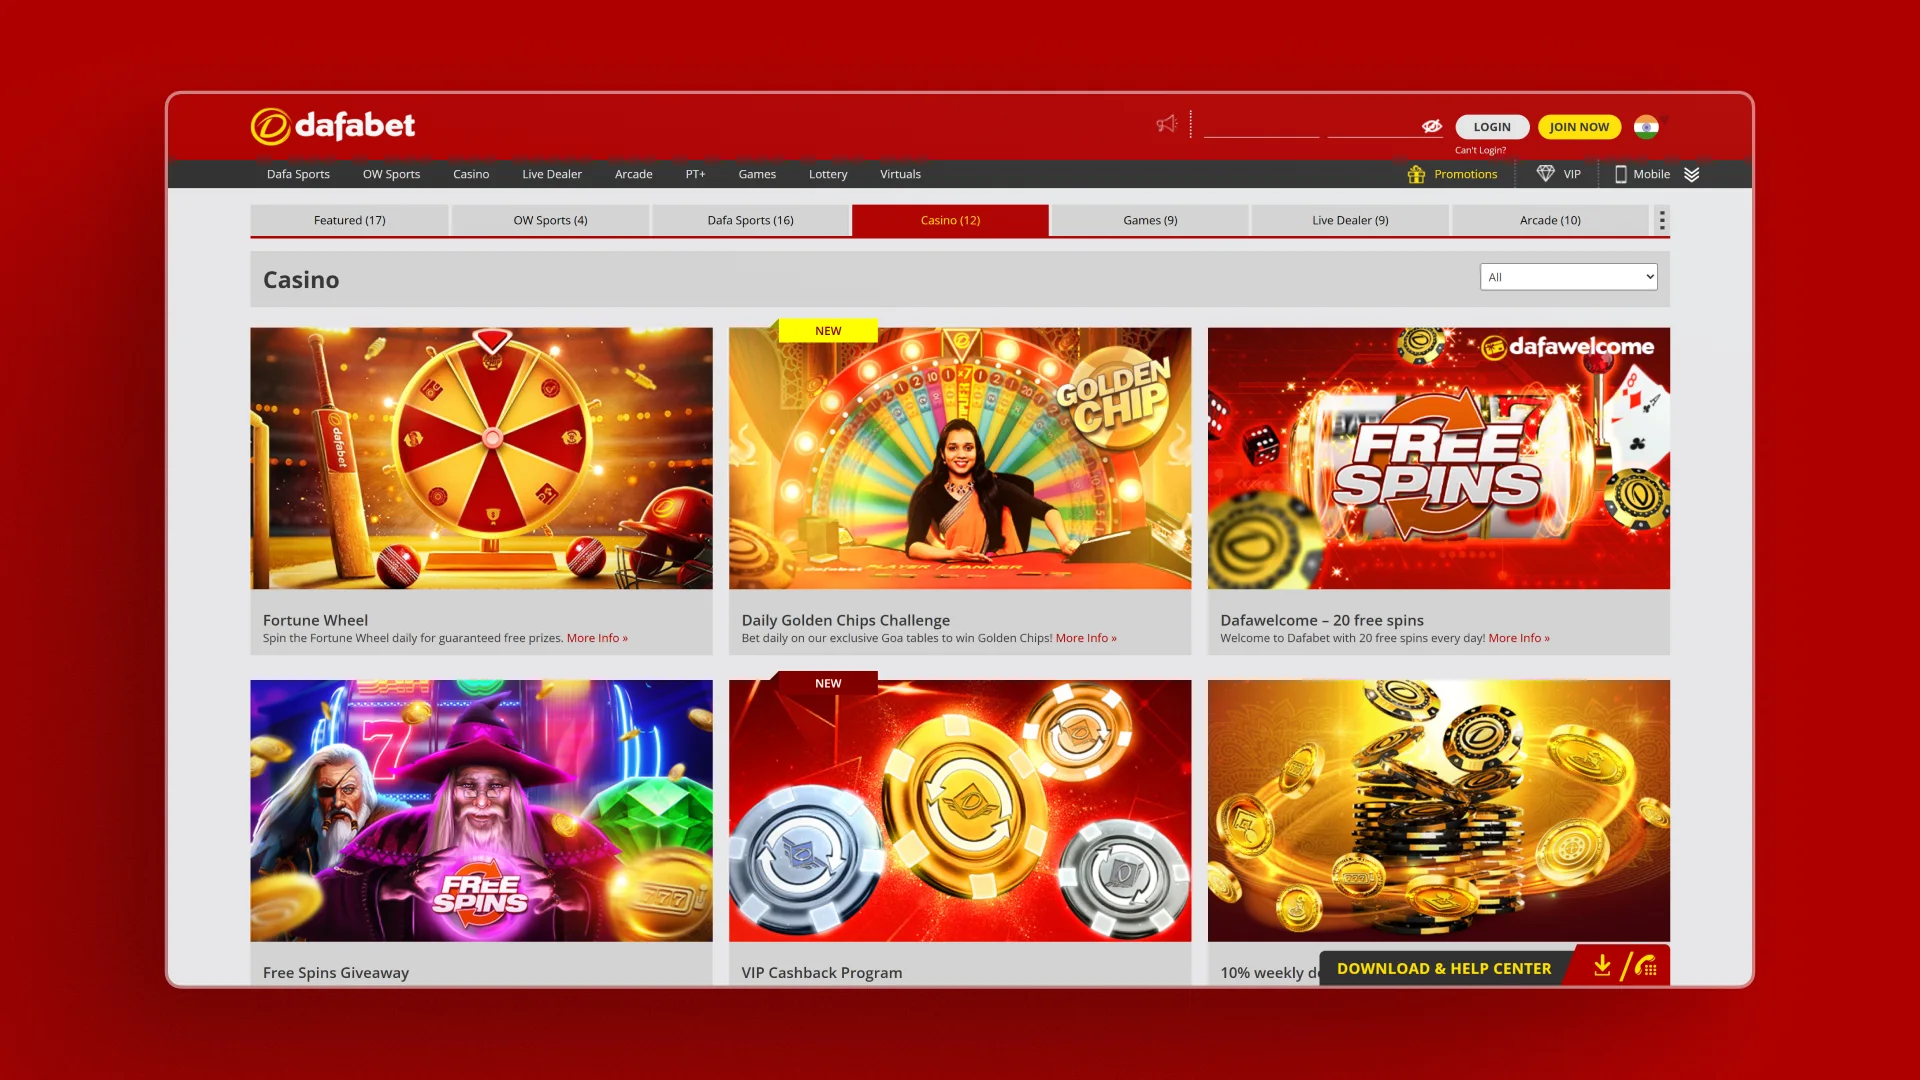Open the announcements megaphone icon

1166,124
